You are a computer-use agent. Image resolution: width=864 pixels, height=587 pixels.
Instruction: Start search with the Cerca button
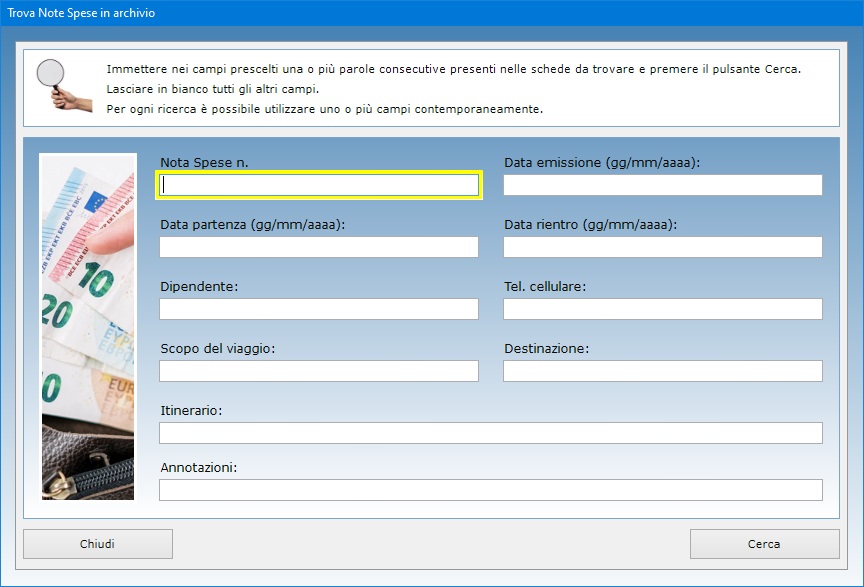point(764,544)
